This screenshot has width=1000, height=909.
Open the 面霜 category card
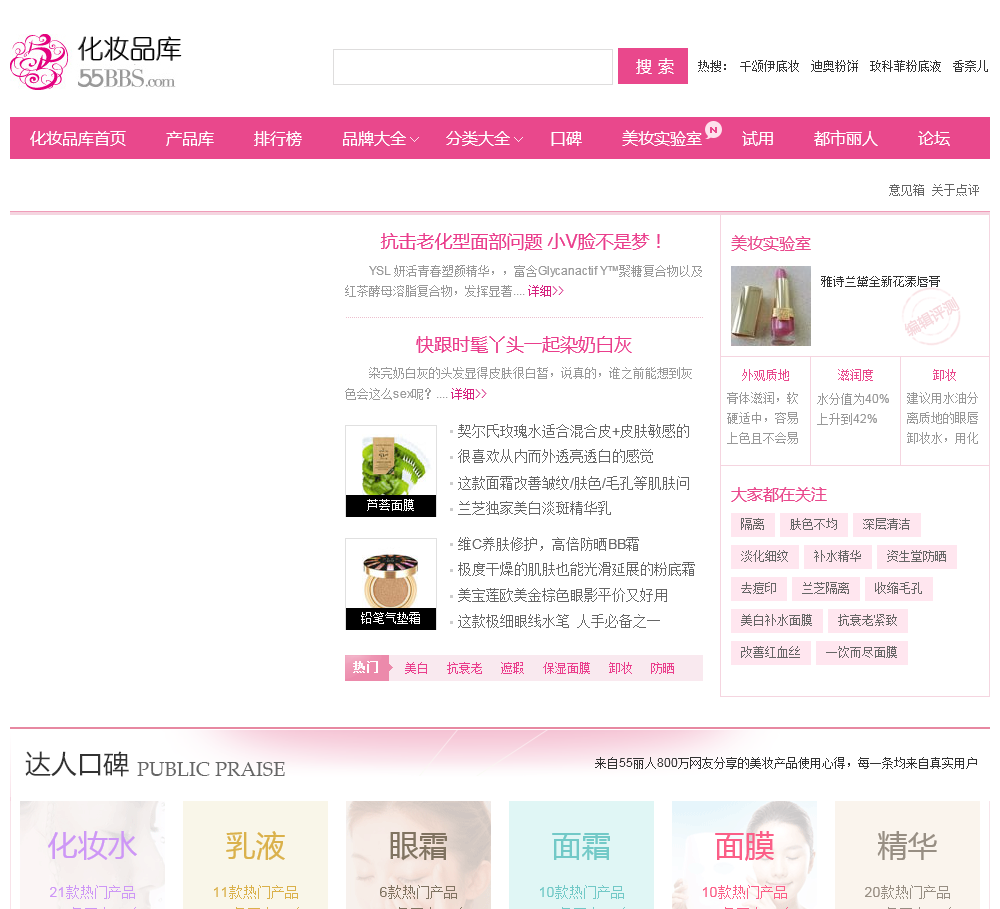click(x=581, y=855)
